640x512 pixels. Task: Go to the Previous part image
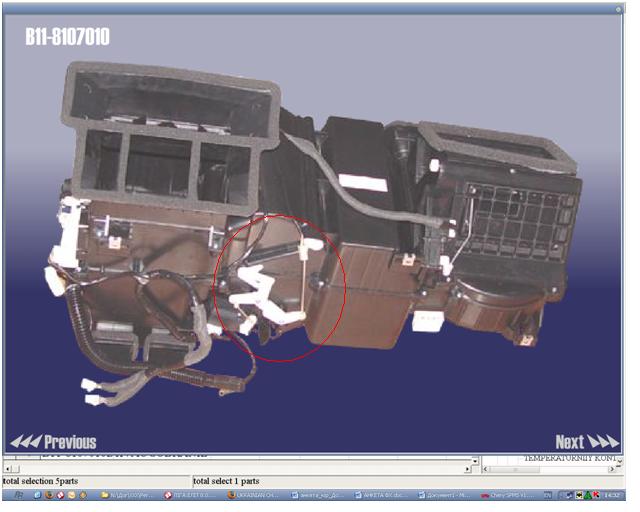pos(53,442)
